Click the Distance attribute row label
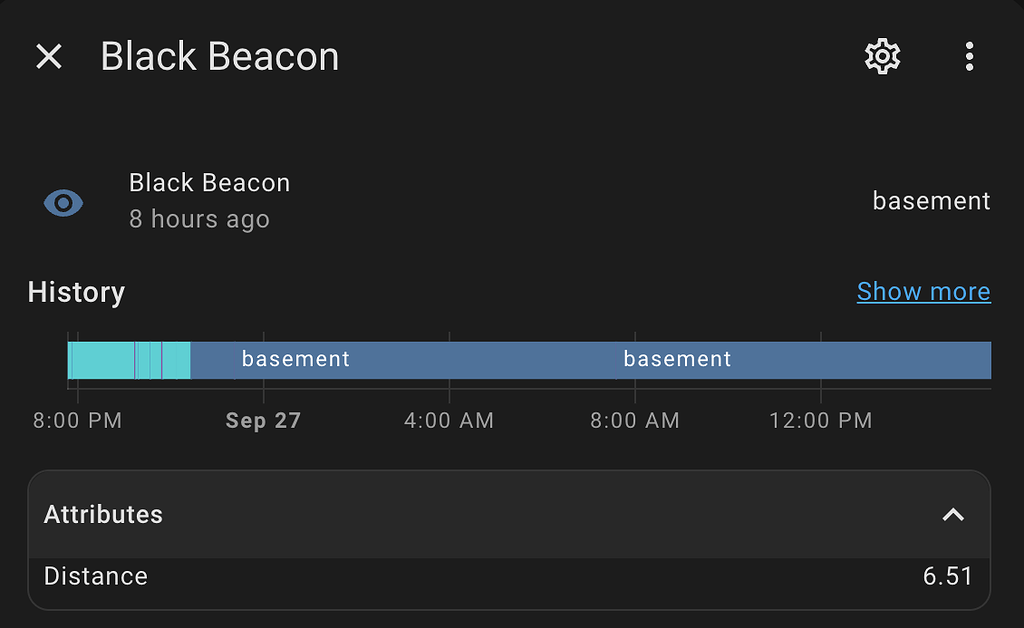 coord(96,576)
